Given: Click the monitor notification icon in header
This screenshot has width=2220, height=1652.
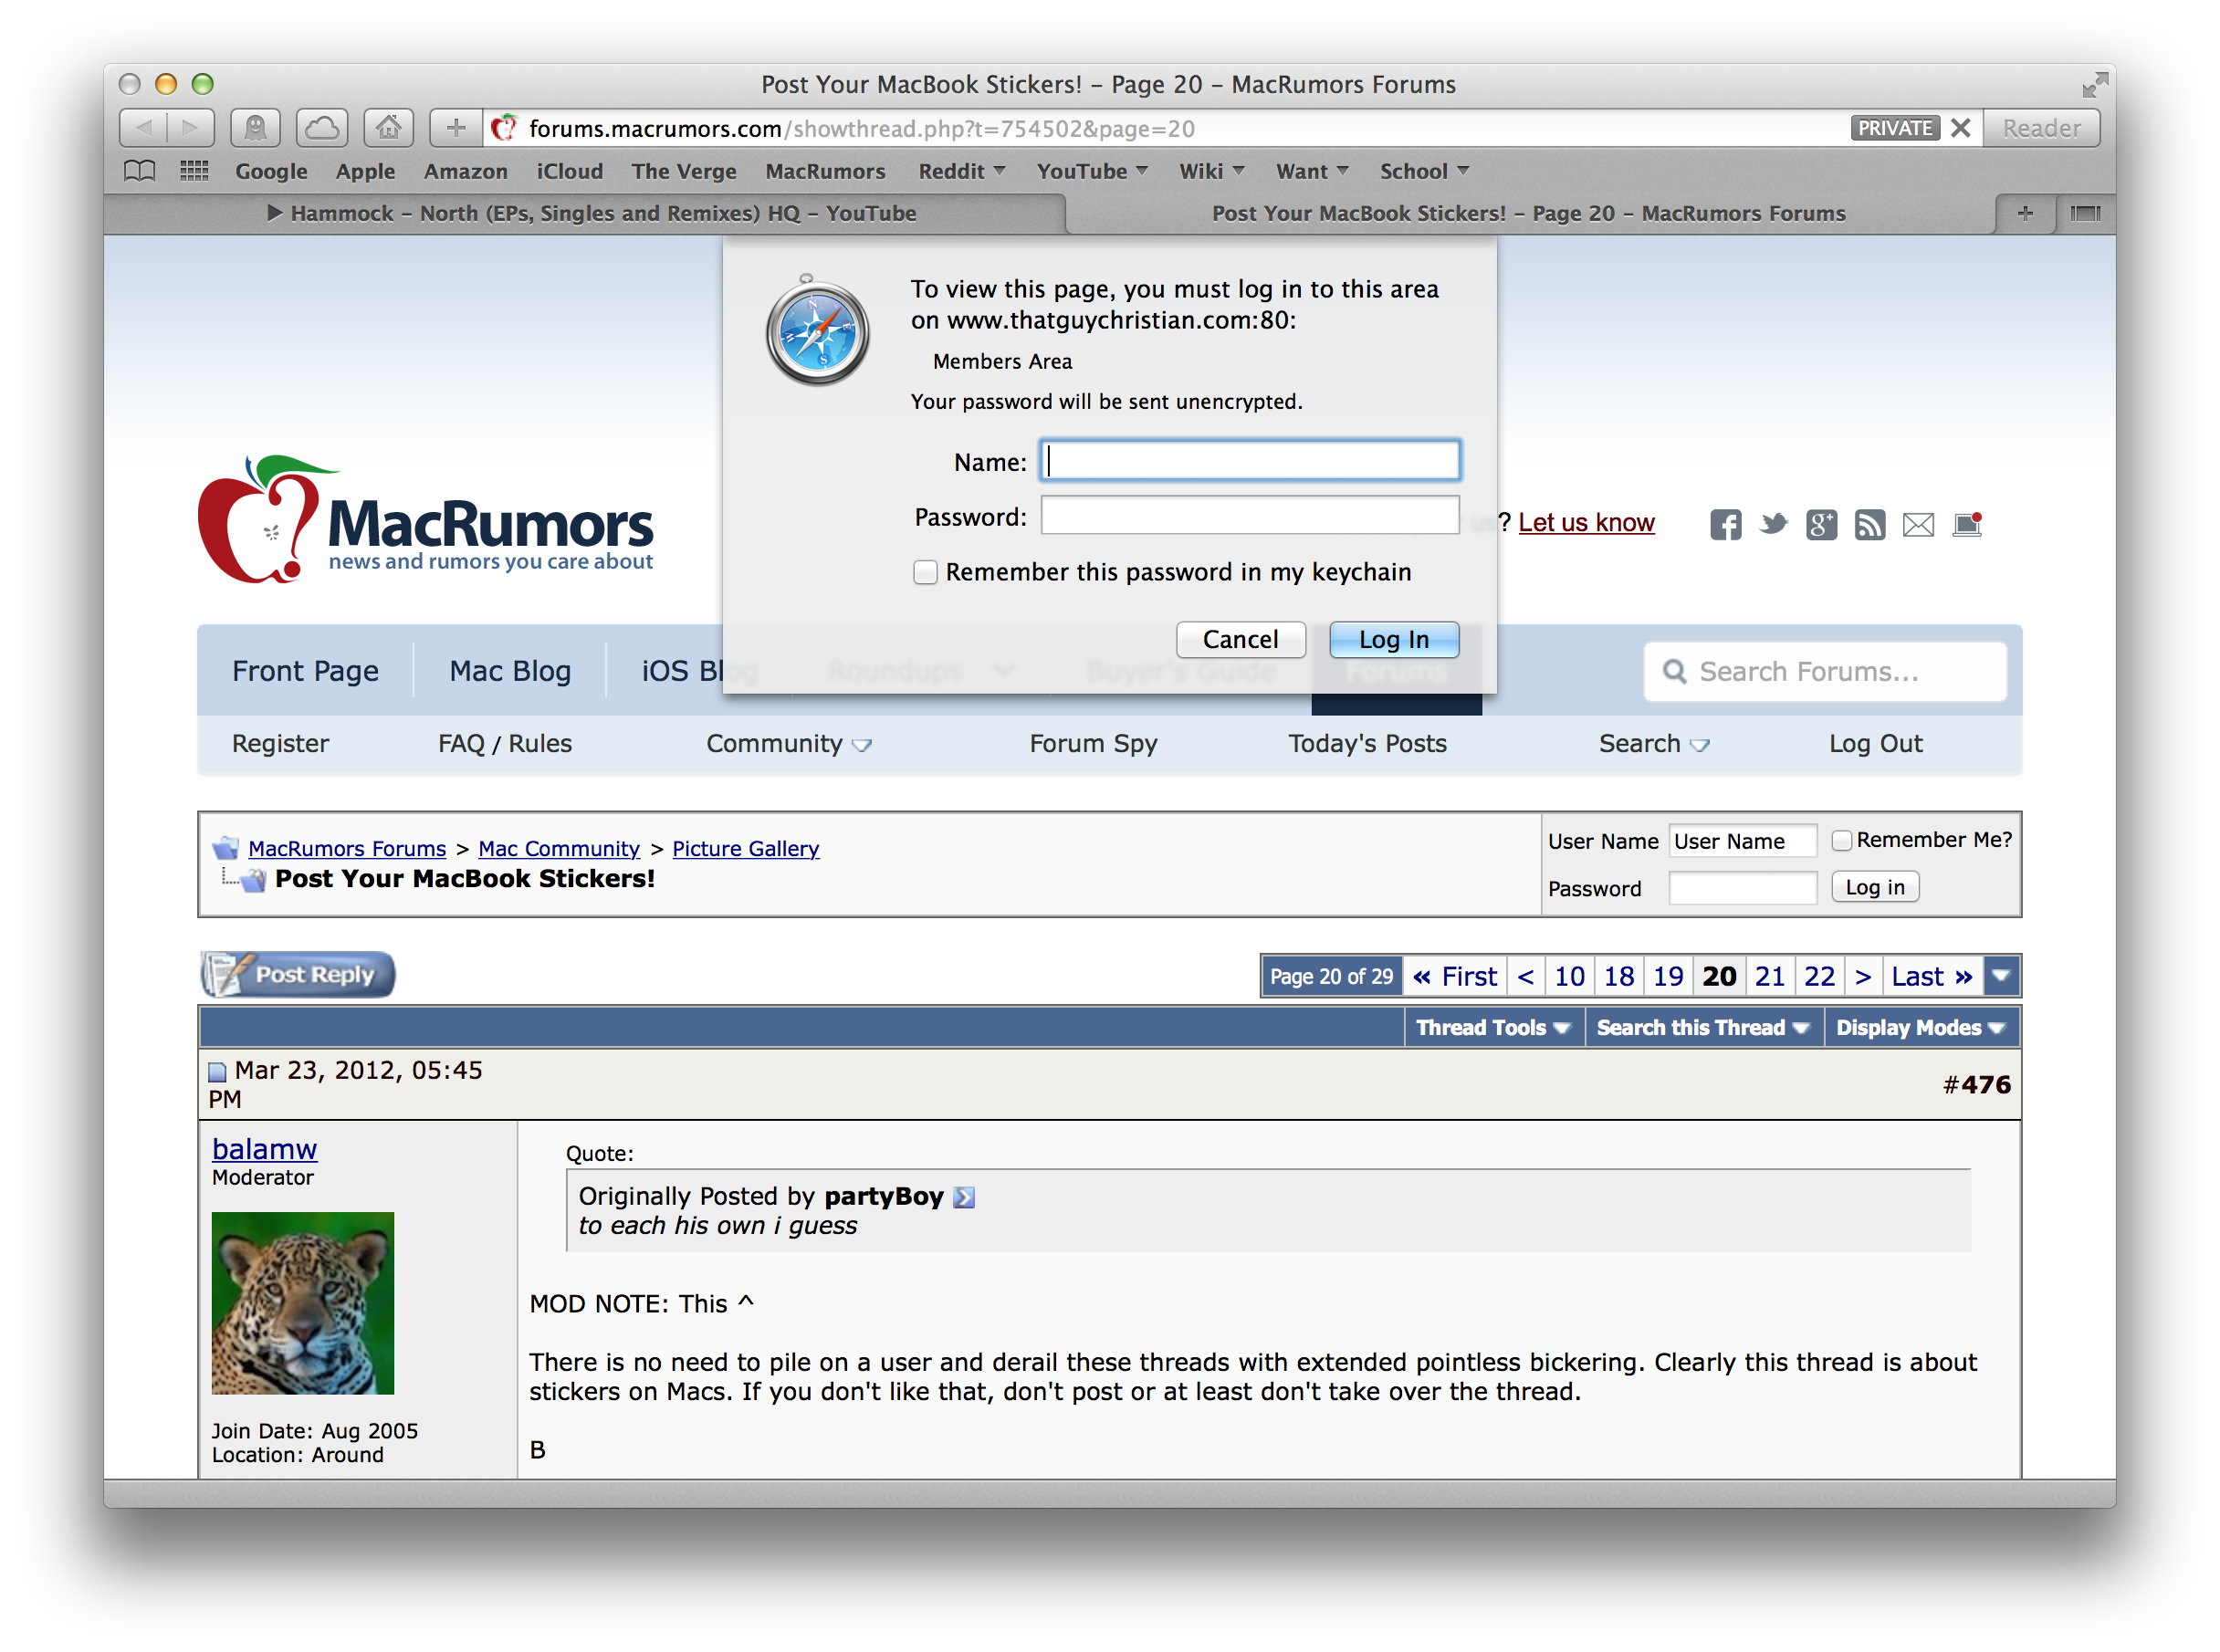Looking at the screenshot, I should pos(1967,524).
